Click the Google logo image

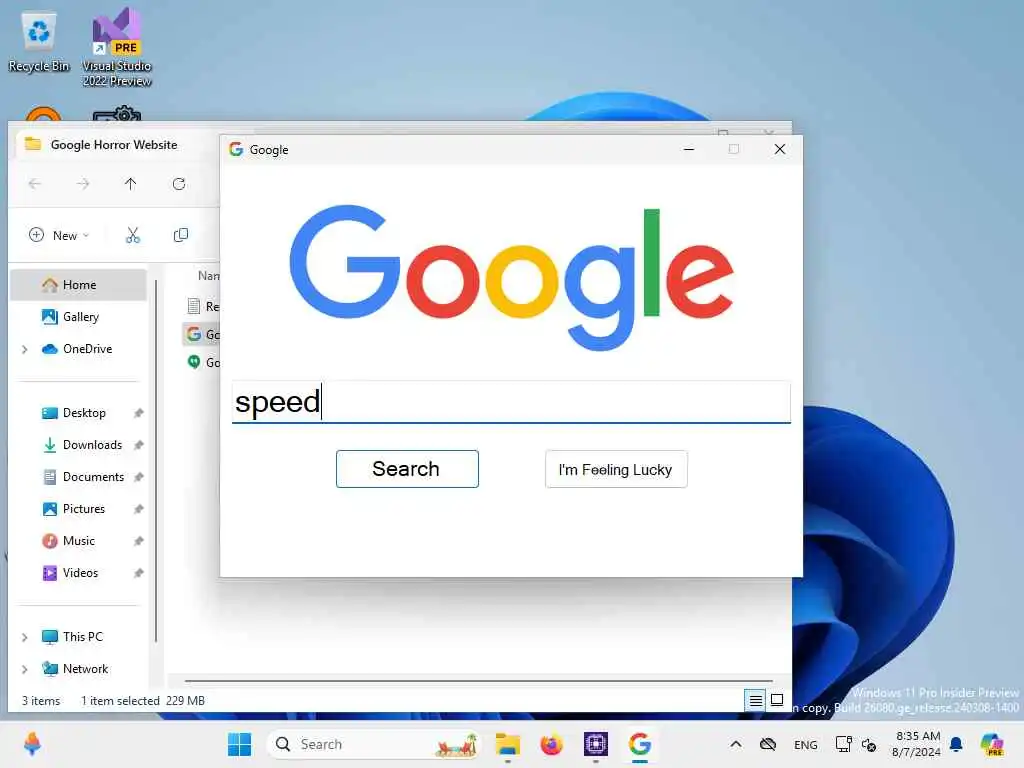pos(511,278)
